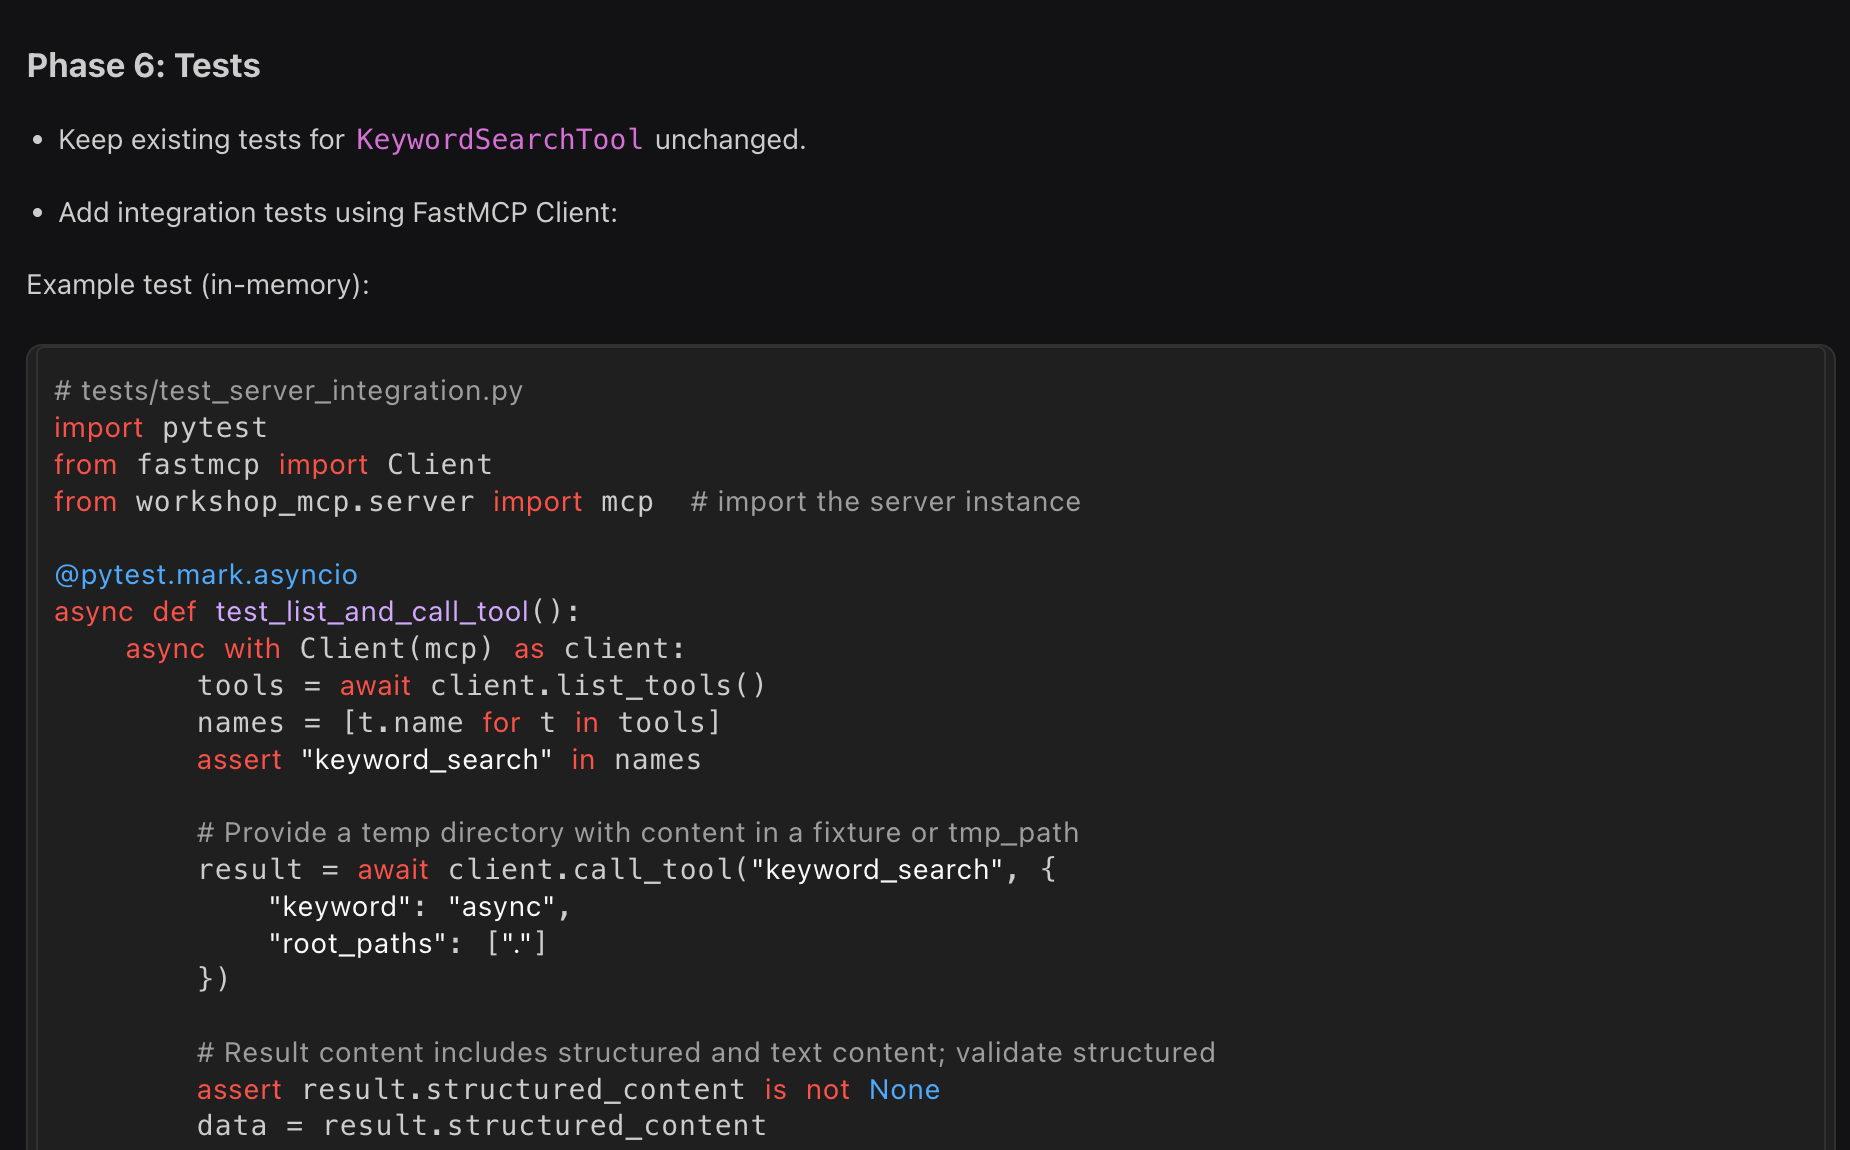Click "client.call_tool" in the result assignment line
The height and width of the screenshot is (1150, 1850).
590,870
